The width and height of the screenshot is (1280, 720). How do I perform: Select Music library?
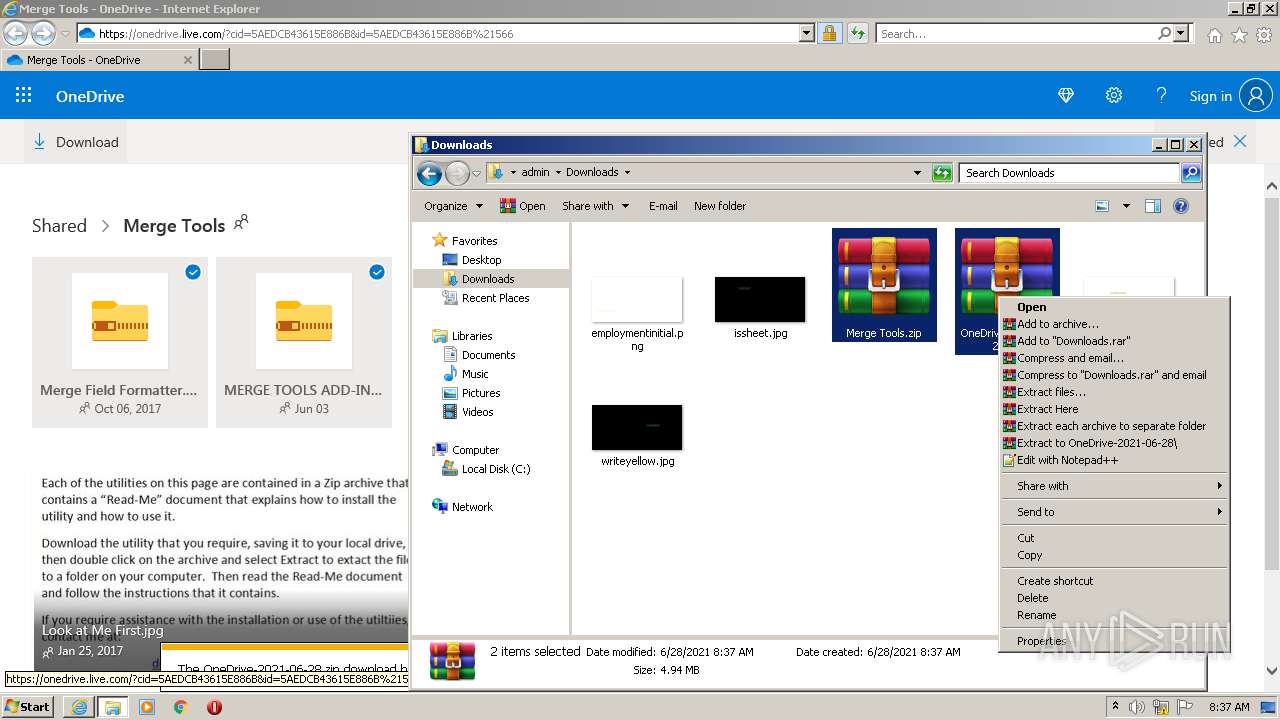pyautogui.click(x=475, y=374)
